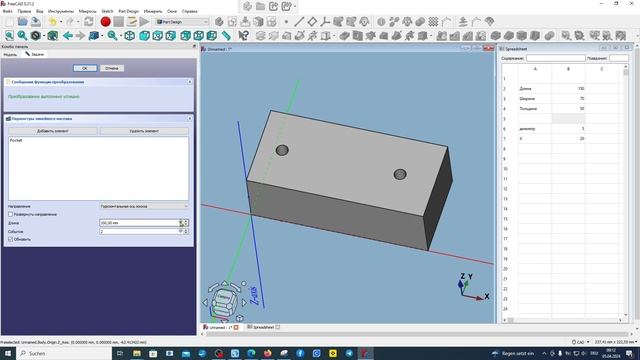Open the draw style icon
Screen dimensions: 640x360
36,36
